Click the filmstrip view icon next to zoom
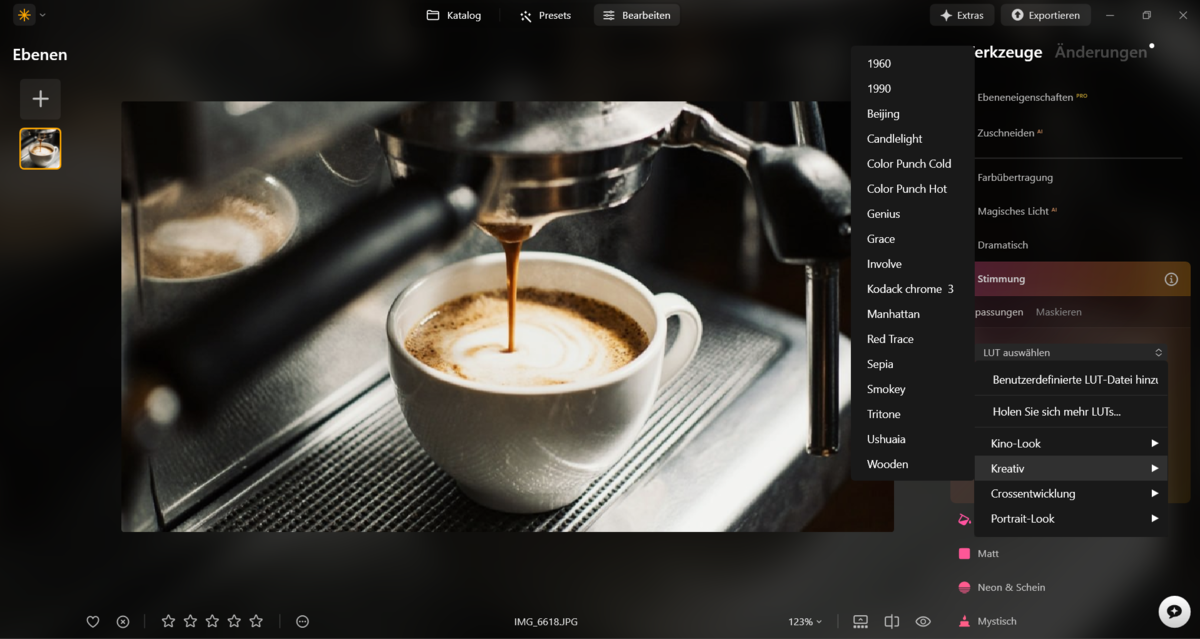 coord(860,621)
